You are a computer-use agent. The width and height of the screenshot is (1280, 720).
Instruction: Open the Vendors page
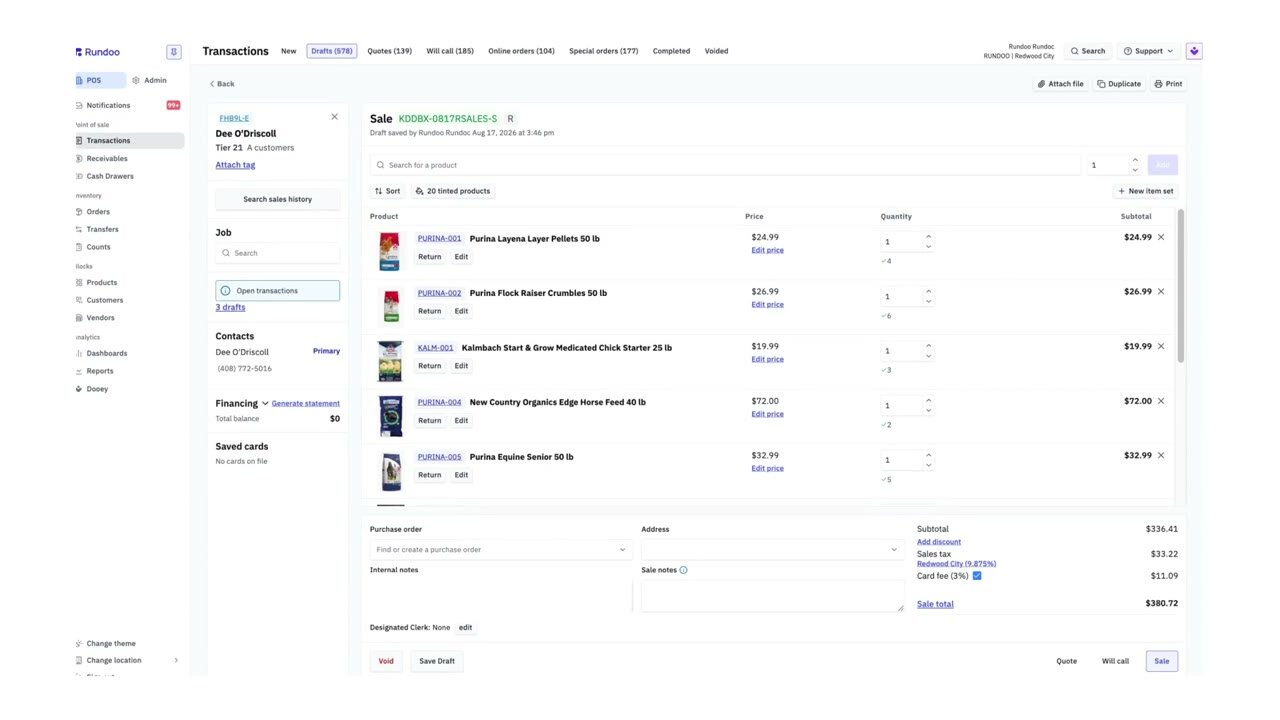tap(100, 318)
